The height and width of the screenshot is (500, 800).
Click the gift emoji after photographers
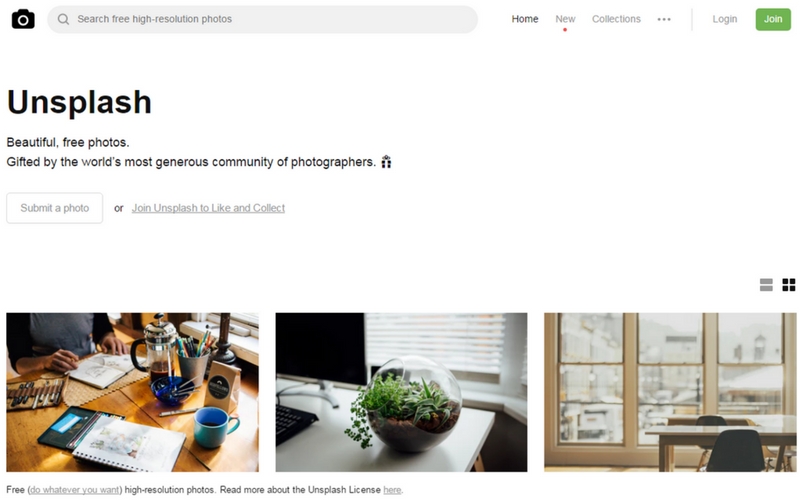[386, 162]
